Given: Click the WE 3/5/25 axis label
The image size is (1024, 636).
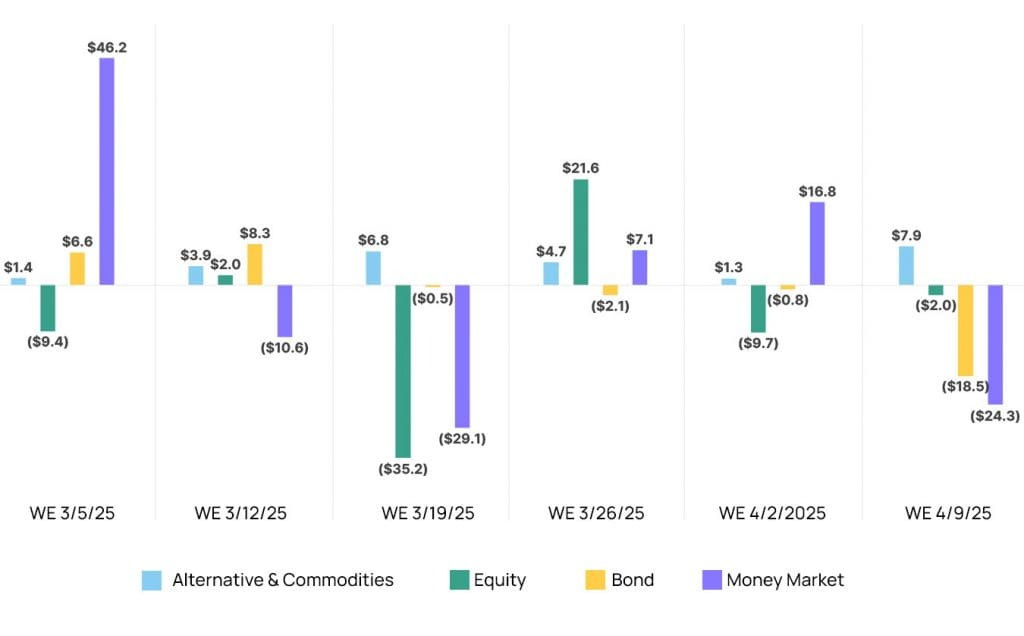Looking at the screenshot, I should click(72, 513).
